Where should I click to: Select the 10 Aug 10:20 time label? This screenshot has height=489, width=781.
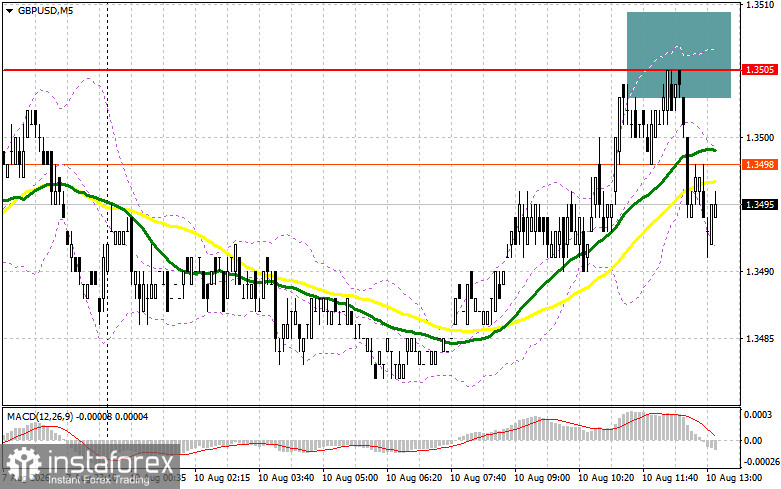pos(607,478)
